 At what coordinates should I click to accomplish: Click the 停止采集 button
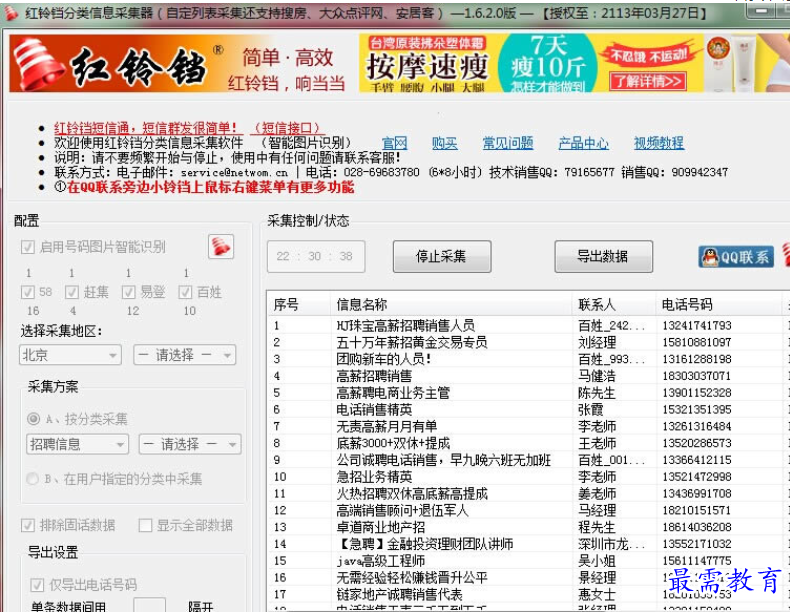point(442,256)
